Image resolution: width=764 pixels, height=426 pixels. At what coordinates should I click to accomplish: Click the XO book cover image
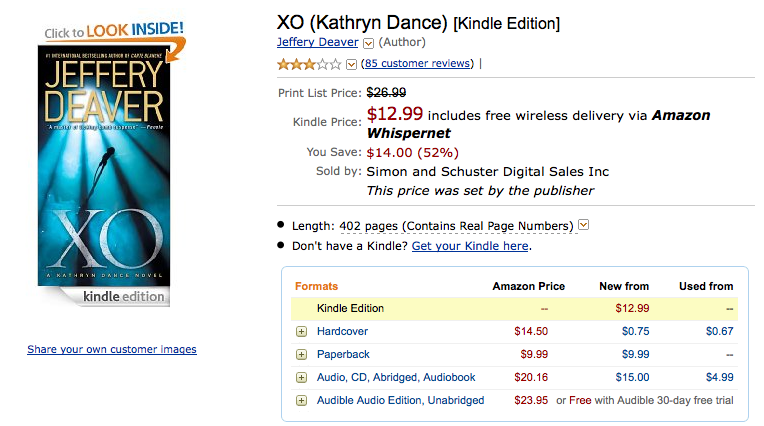coord(104,166)
